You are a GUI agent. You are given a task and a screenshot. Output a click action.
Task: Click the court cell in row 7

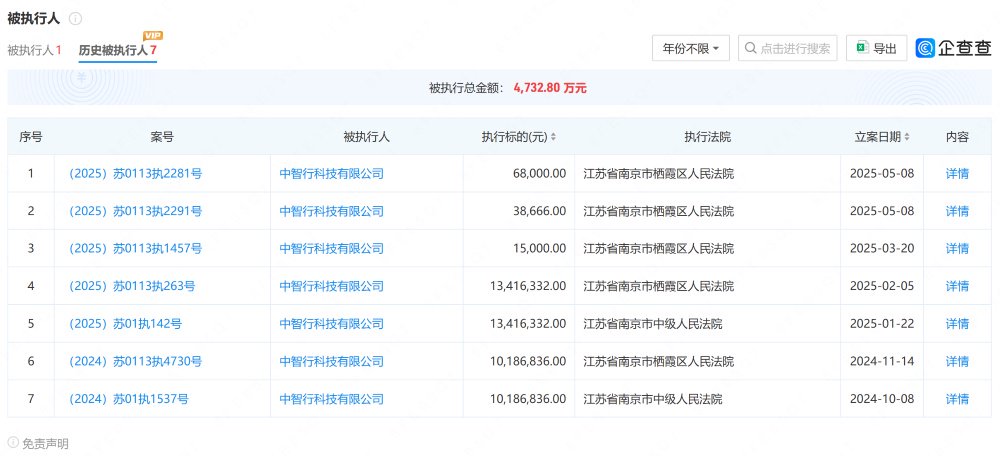coord(707,399)
